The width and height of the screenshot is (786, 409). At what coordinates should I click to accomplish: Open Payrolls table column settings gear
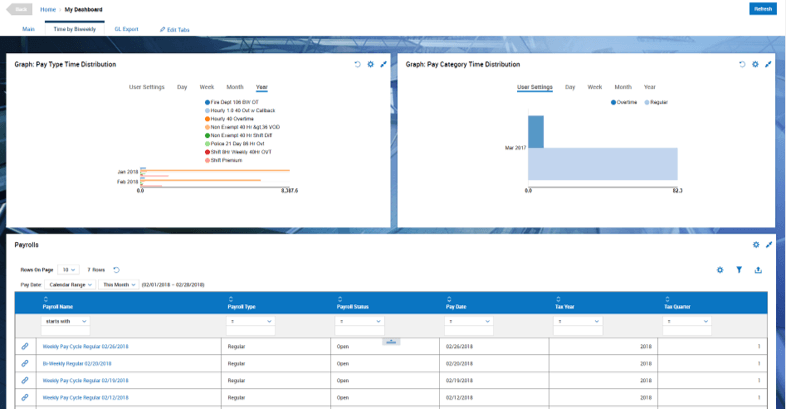coord(720,270)
